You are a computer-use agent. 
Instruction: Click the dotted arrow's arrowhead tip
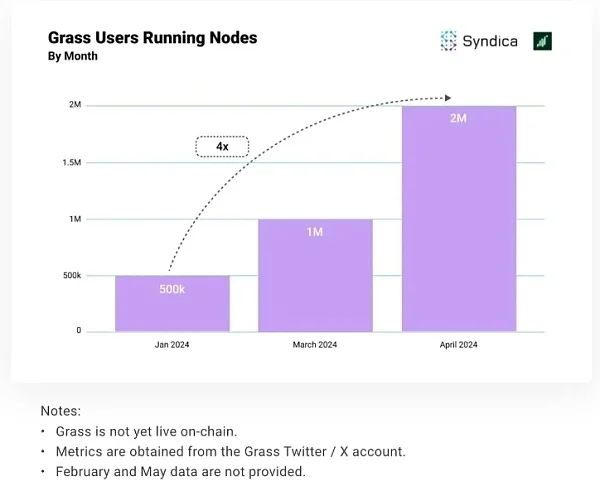447,98
